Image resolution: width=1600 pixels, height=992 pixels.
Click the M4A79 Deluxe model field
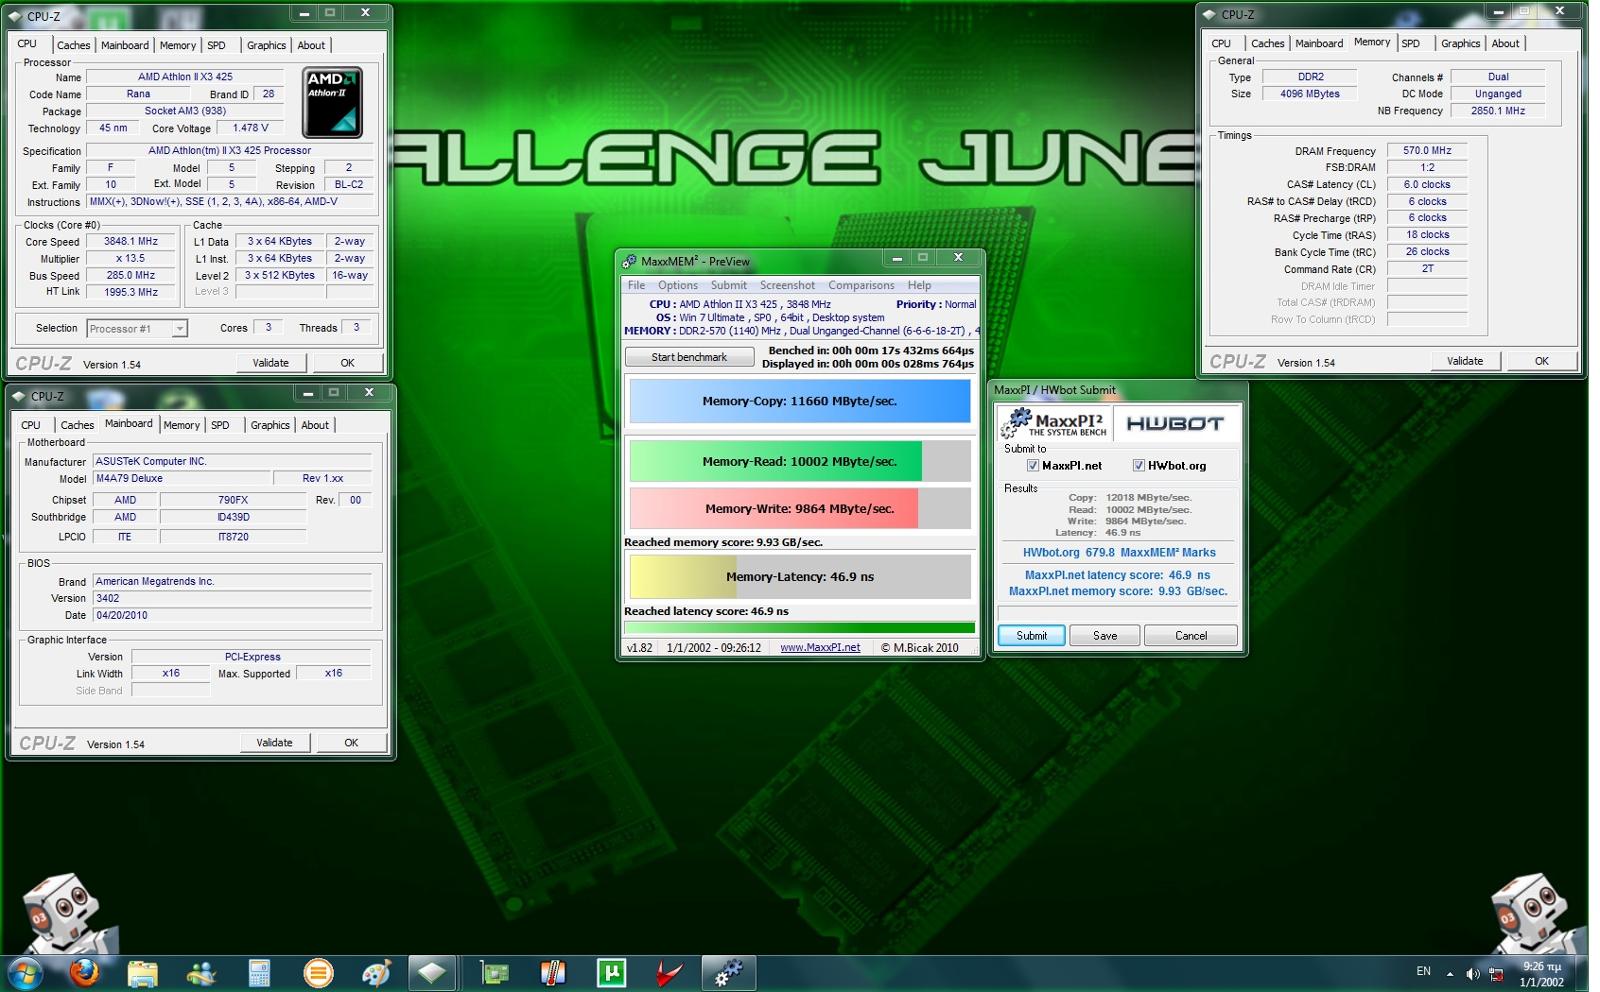pos(181,478)
